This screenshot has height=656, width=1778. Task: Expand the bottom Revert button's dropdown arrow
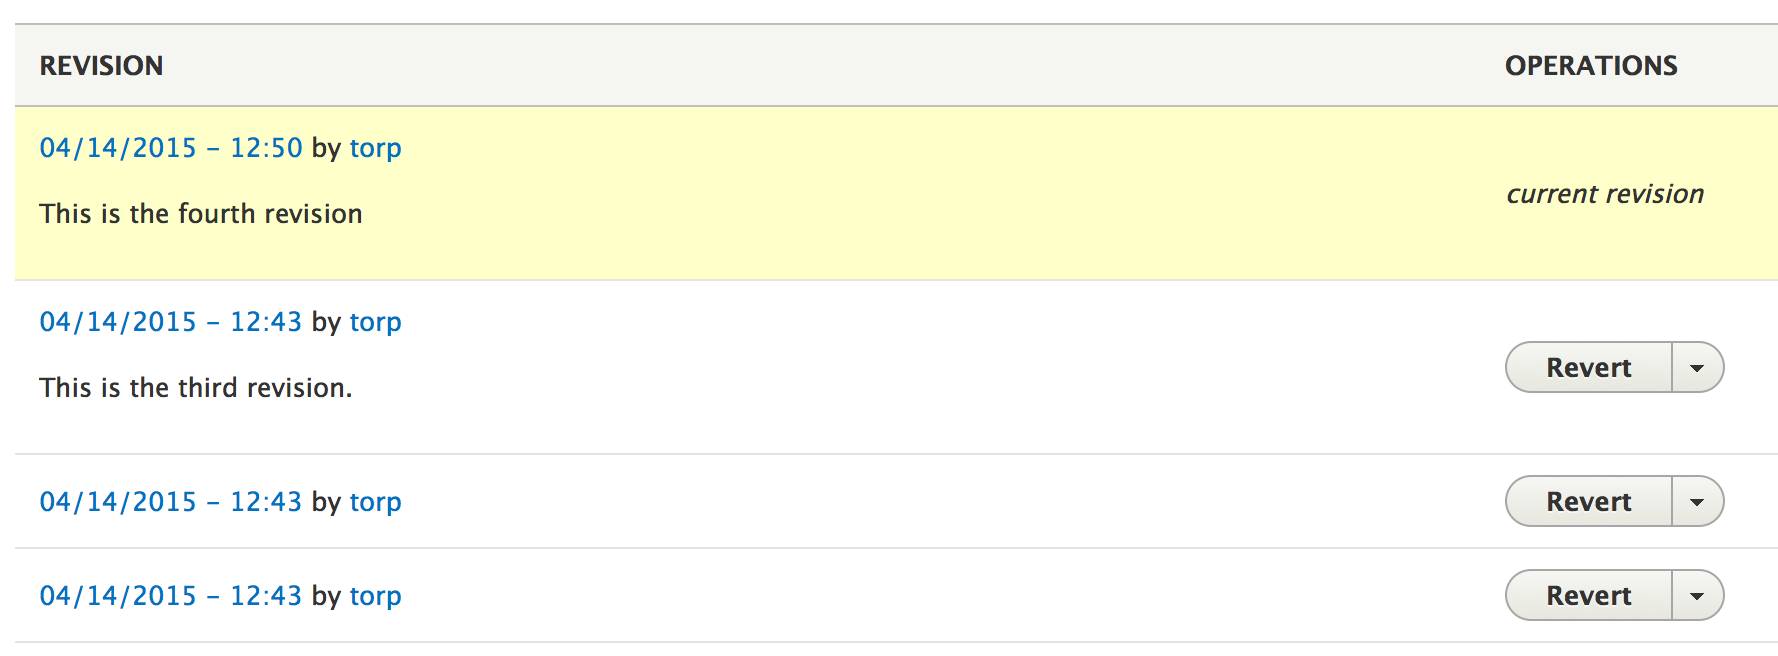coord(1697,595)
